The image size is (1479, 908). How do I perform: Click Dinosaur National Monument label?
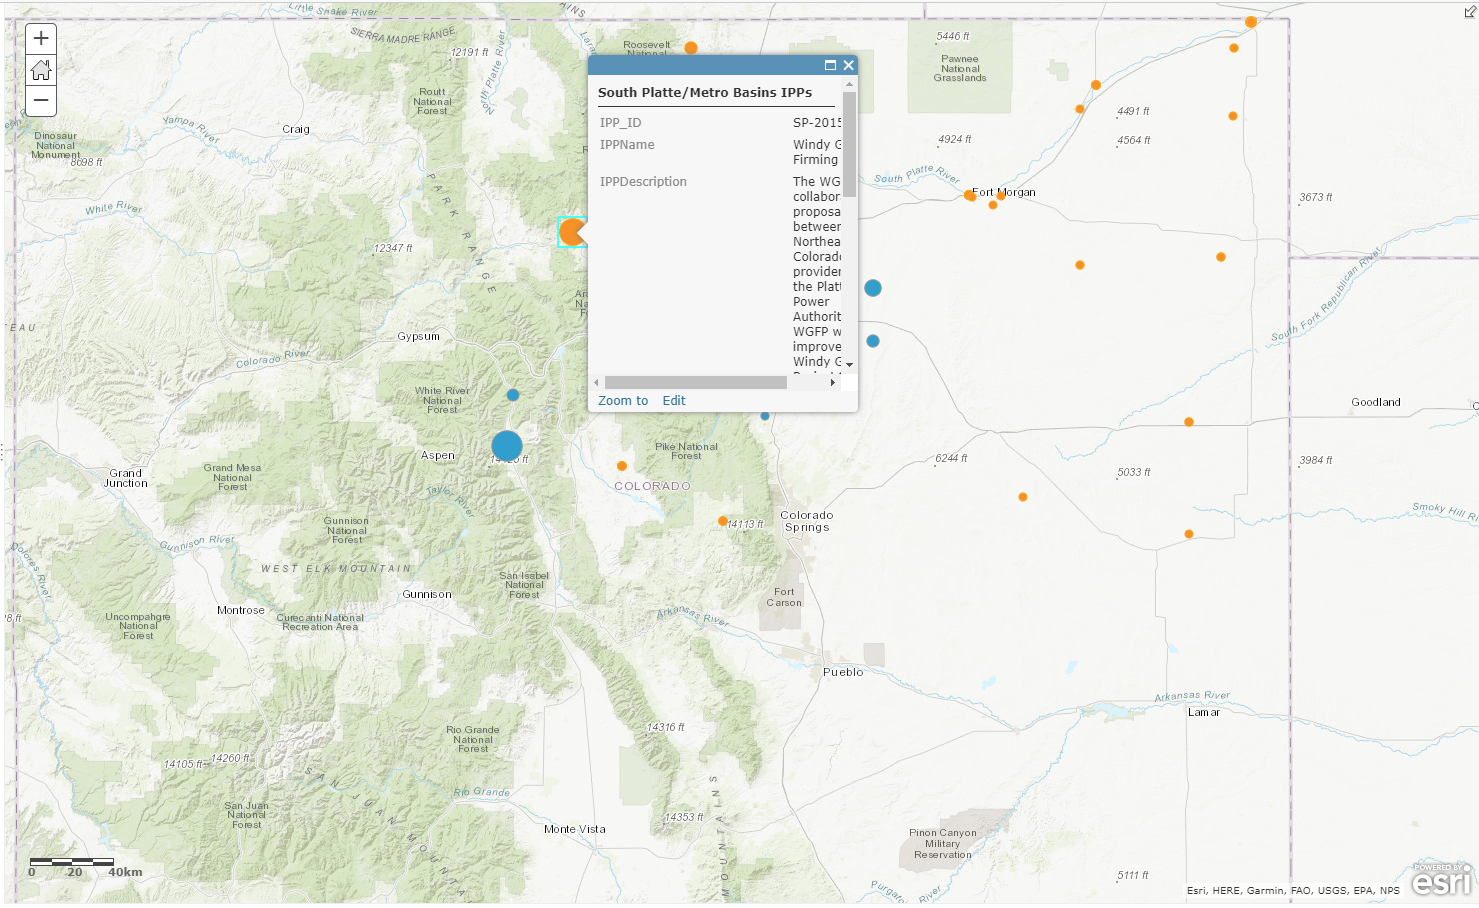pos(56,145)
